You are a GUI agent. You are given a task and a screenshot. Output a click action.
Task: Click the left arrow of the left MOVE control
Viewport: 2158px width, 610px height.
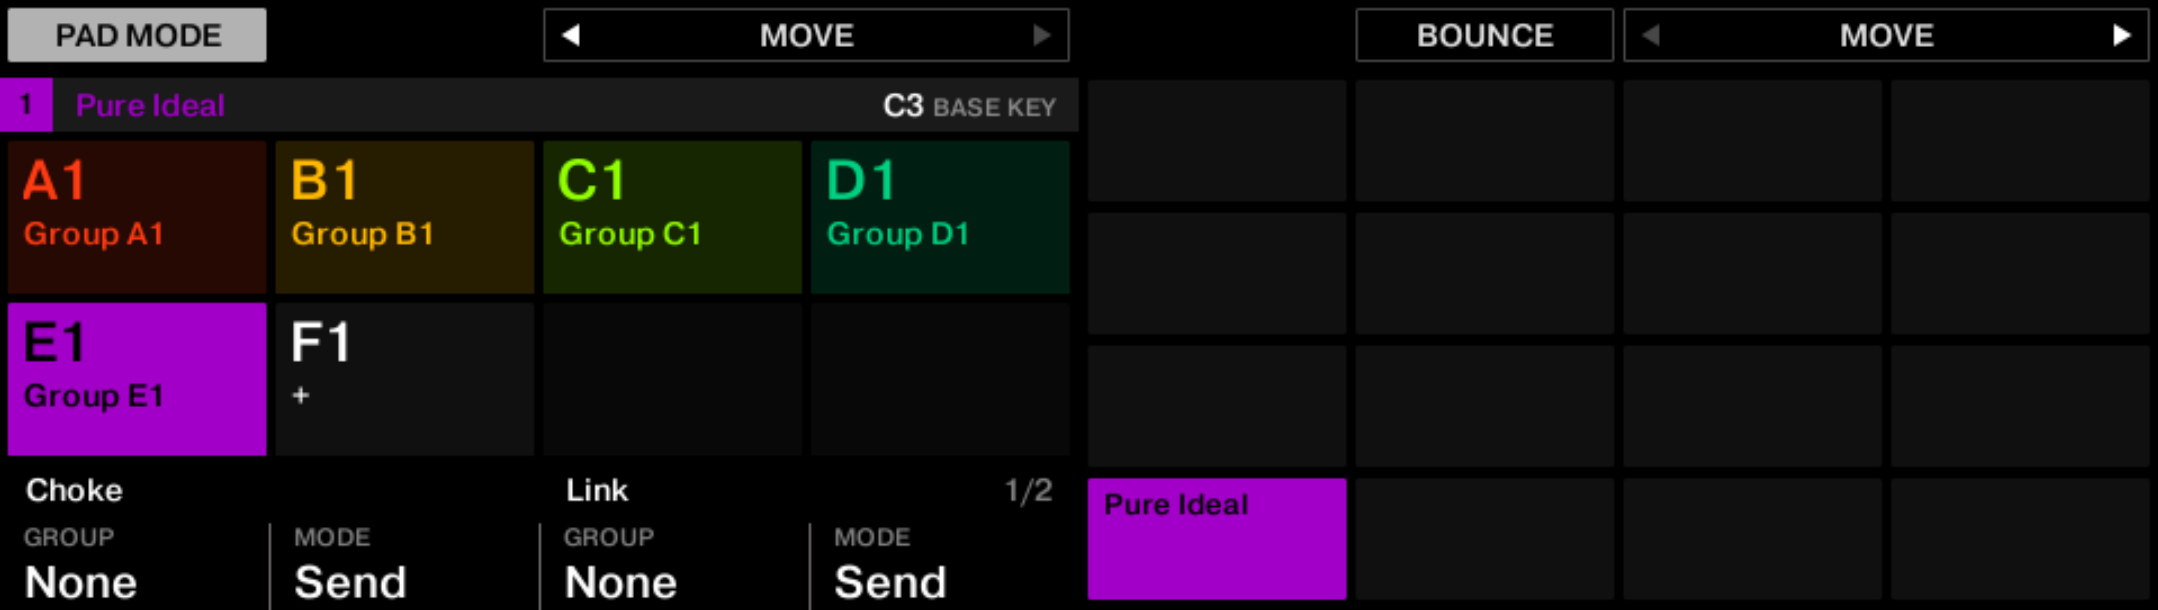pos(566,35)
